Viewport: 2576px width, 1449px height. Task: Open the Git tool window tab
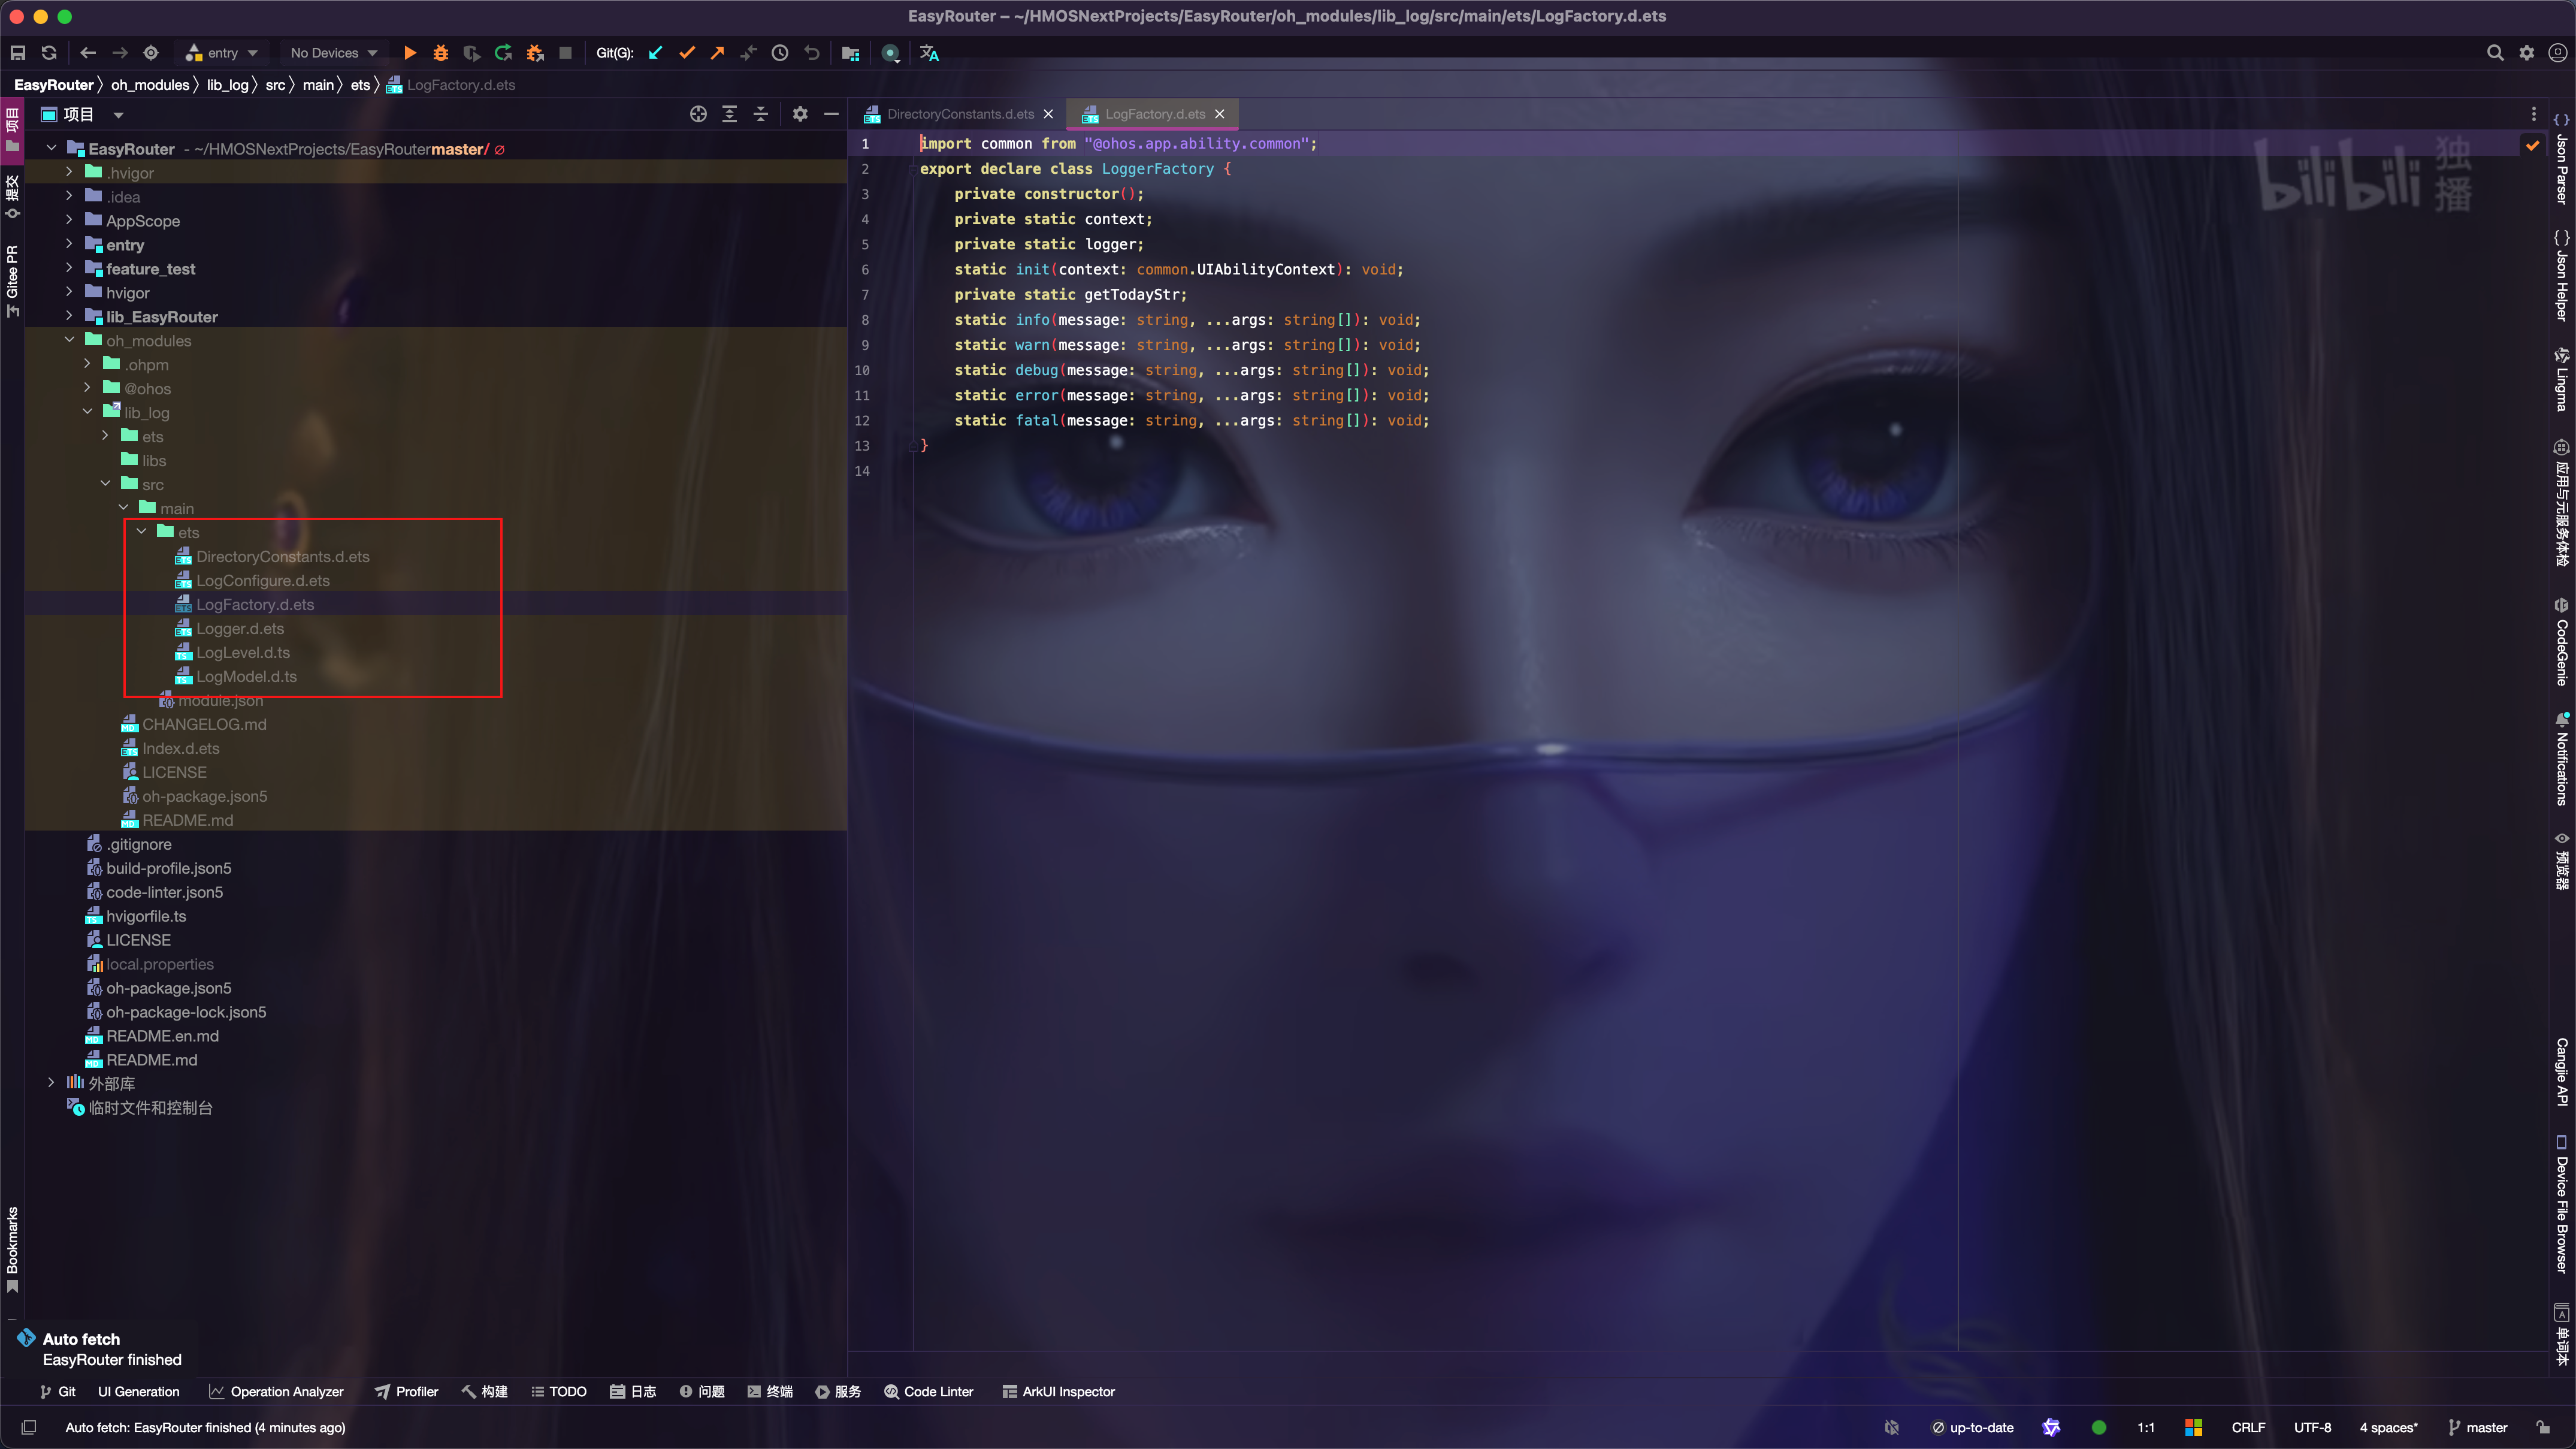(57, 1391)
